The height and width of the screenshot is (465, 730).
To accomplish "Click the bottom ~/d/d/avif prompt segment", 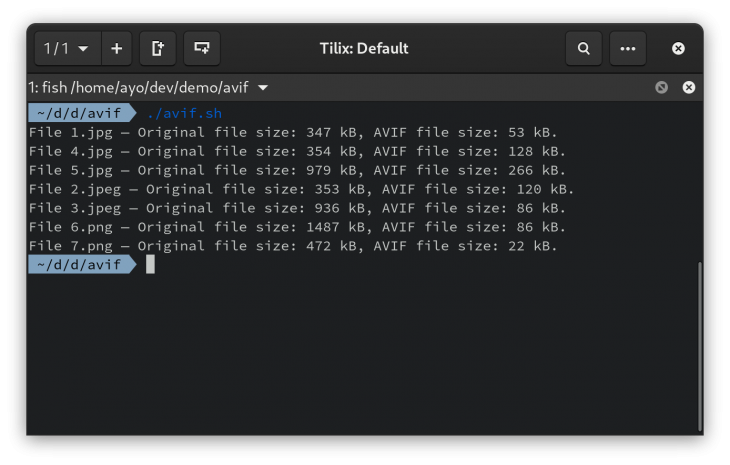I will [78, 264].
